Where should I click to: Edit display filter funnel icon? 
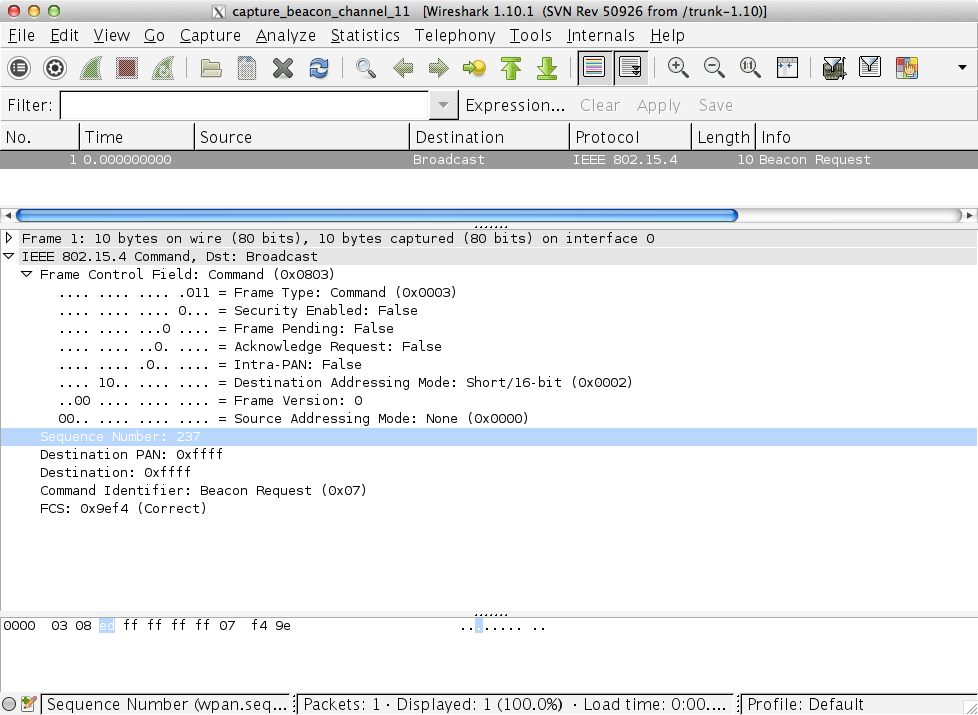tap(870, 67)
